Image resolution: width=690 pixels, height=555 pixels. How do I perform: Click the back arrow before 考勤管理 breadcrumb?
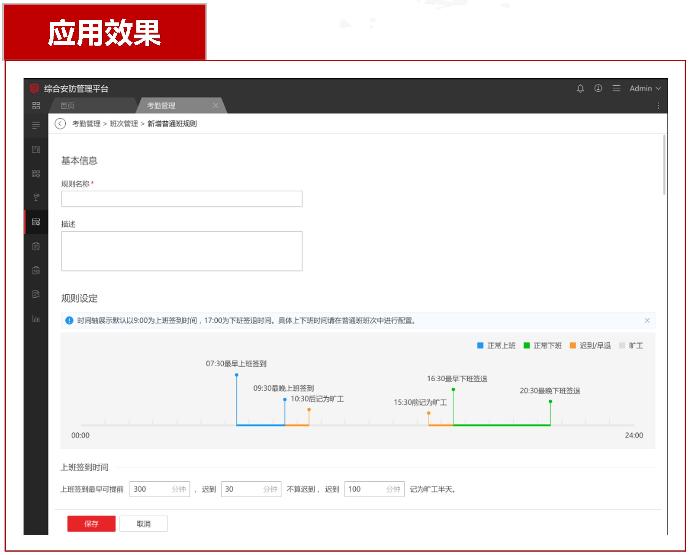(x=60, y=124)
